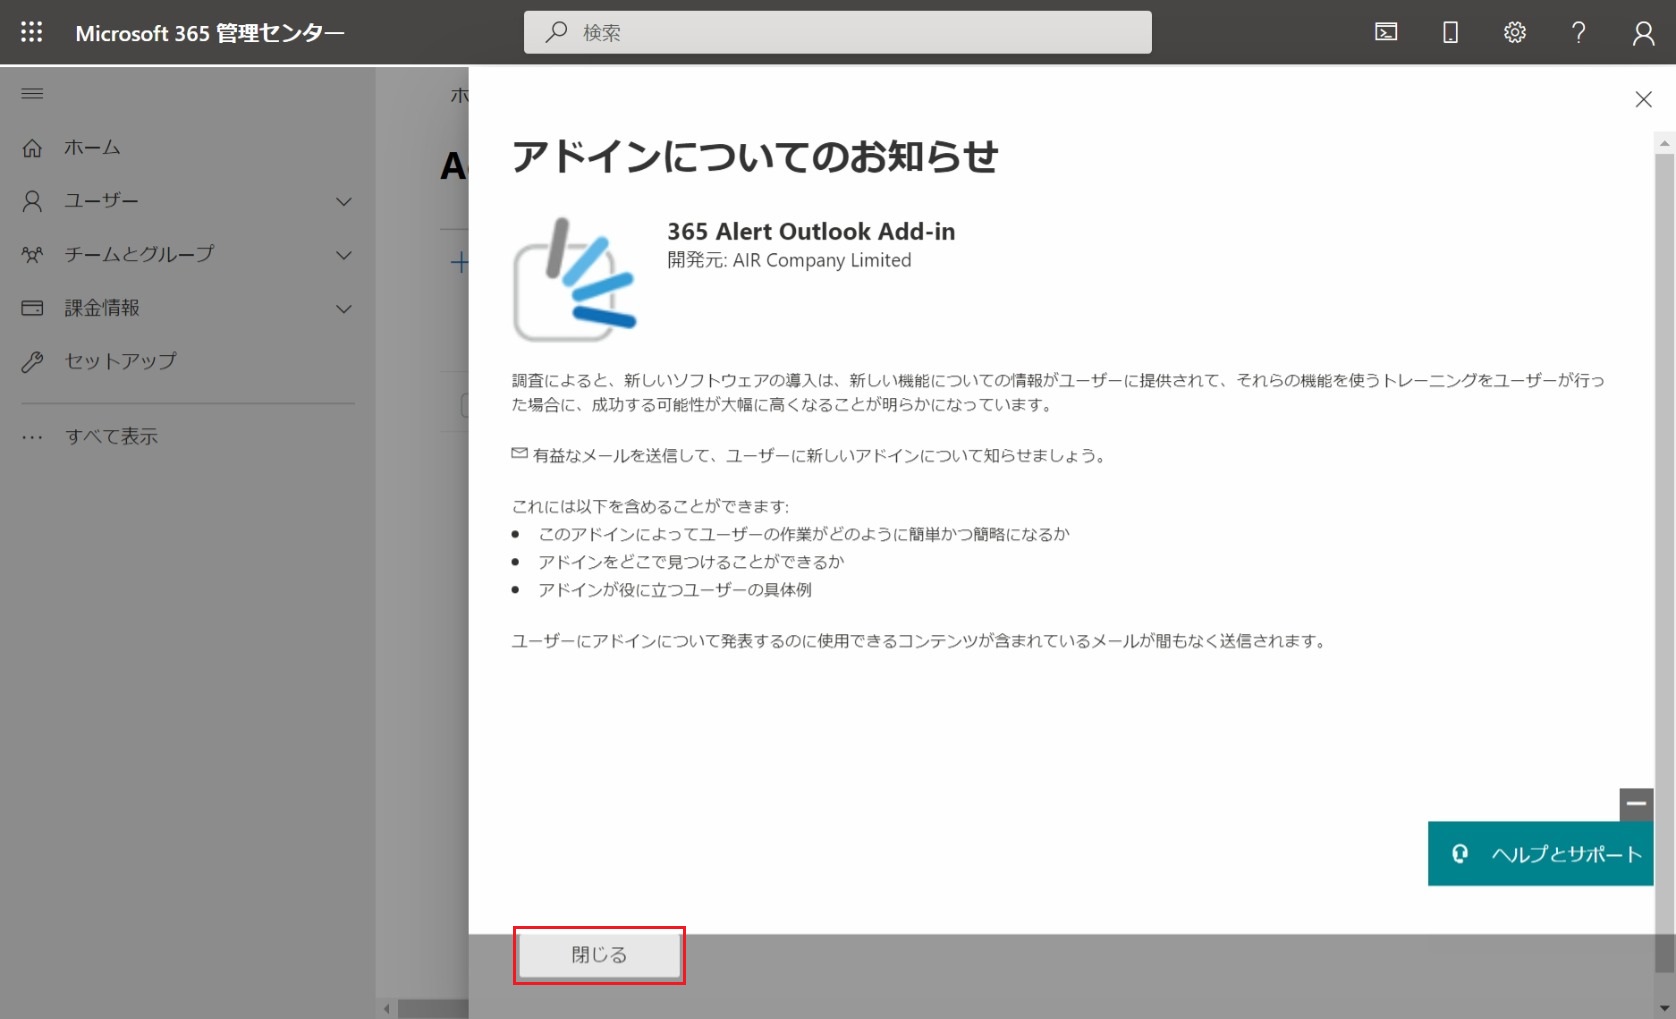This screenshot has width=1676, height=1019.
Task: Click the 閉じる button
Action: tap(599, 955)
